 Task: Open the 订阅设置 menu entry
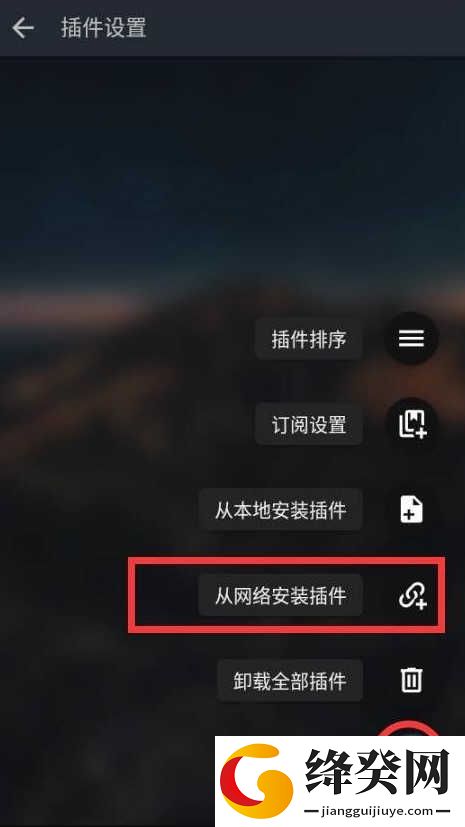click(309, 425)
